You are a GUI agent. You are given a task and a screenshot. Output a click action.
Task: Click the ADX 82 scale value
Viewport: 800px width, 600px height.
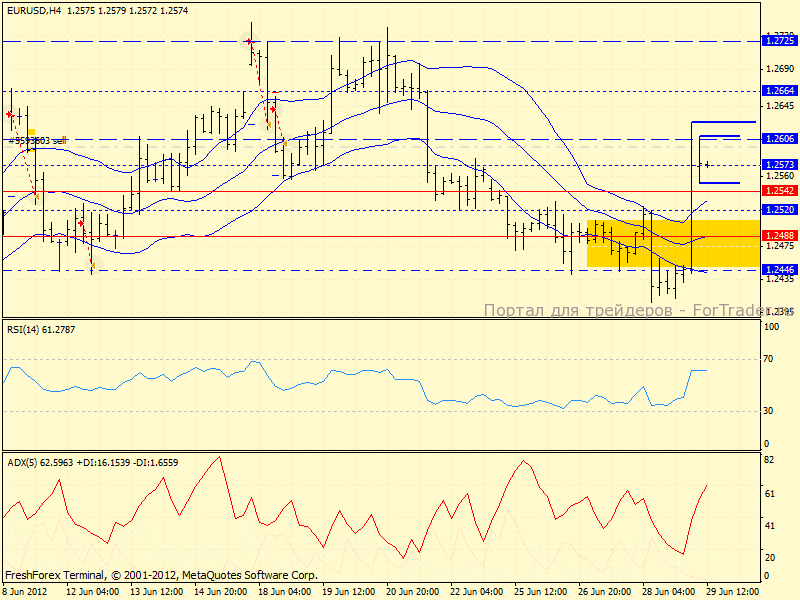(769, 460)
